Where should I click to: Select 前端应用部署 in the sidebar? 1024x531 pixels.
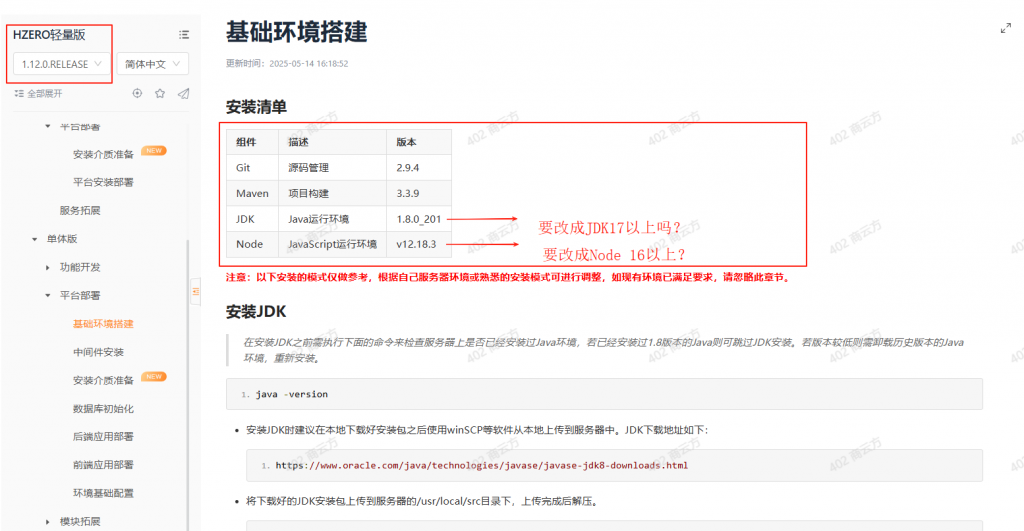point(103,465)
